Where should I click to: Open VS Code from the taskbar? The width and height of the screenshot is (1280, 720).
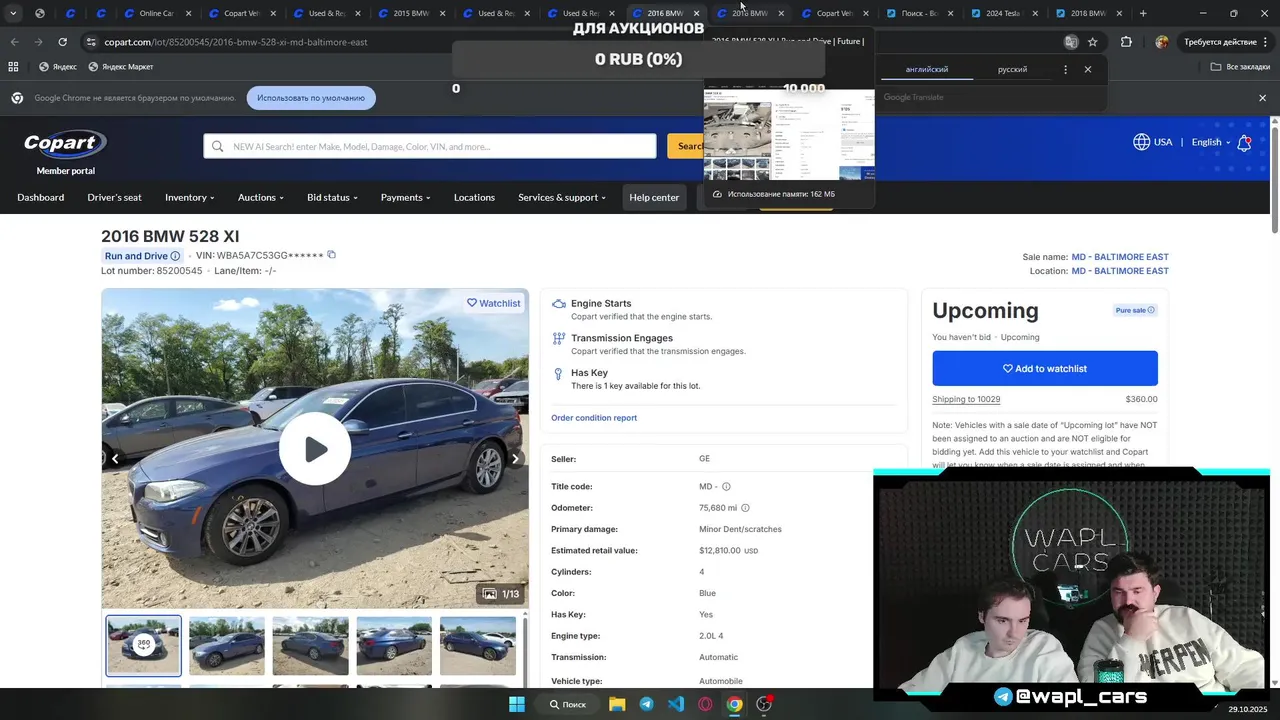tap(676, 704)
